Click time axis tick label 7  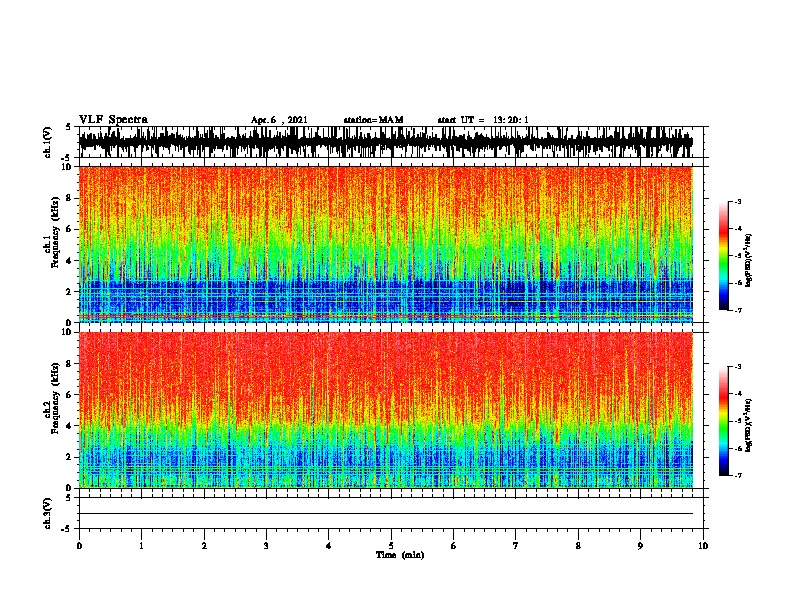click(516, 546)
